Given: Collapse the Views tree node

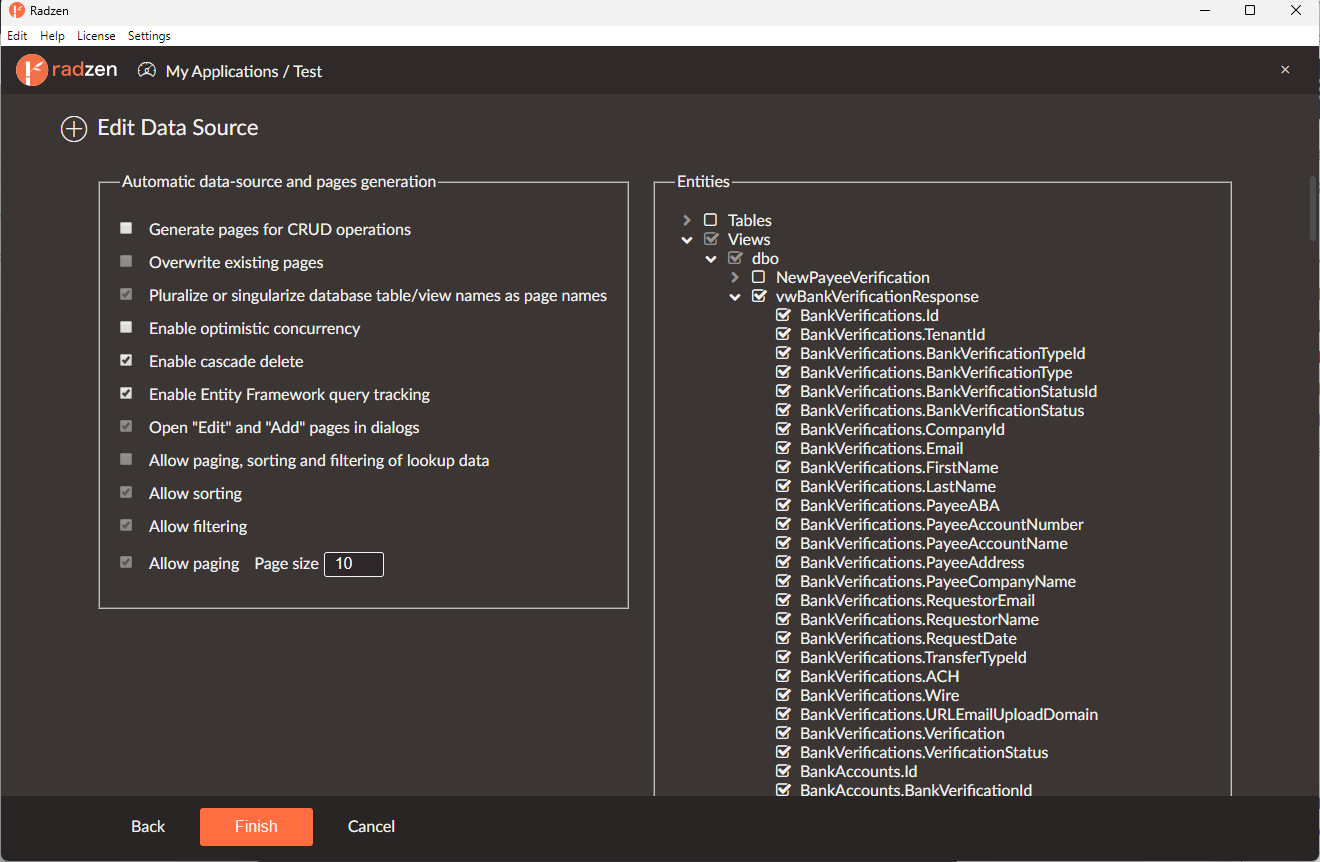Looking at the screenshot, I should 687,240.
